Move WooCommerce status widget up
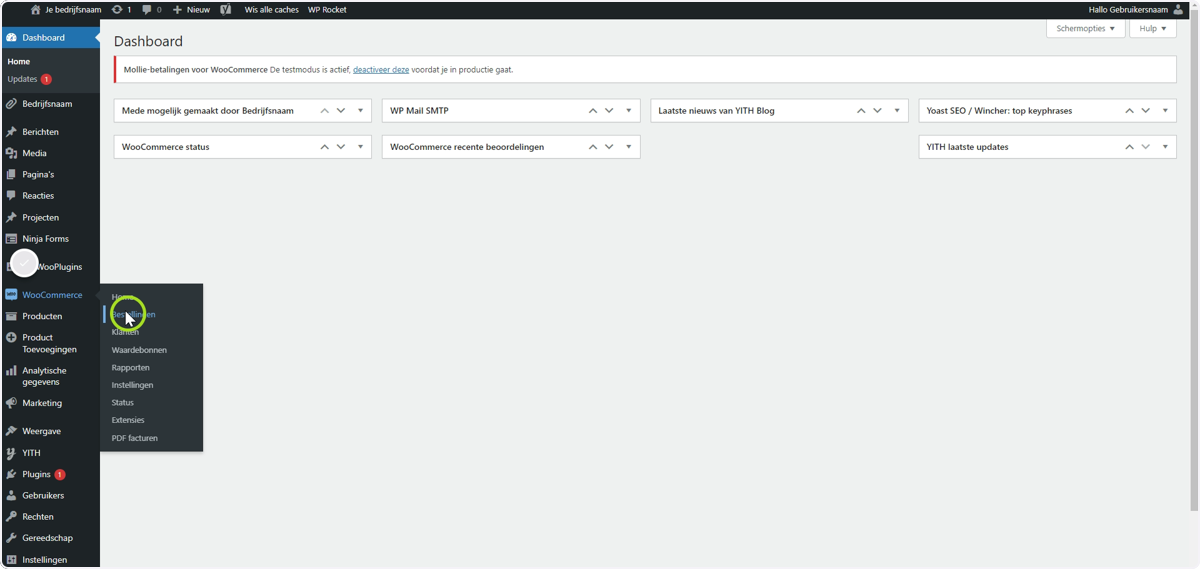Viewport: 1200px width, 569px height. (325, 147)
